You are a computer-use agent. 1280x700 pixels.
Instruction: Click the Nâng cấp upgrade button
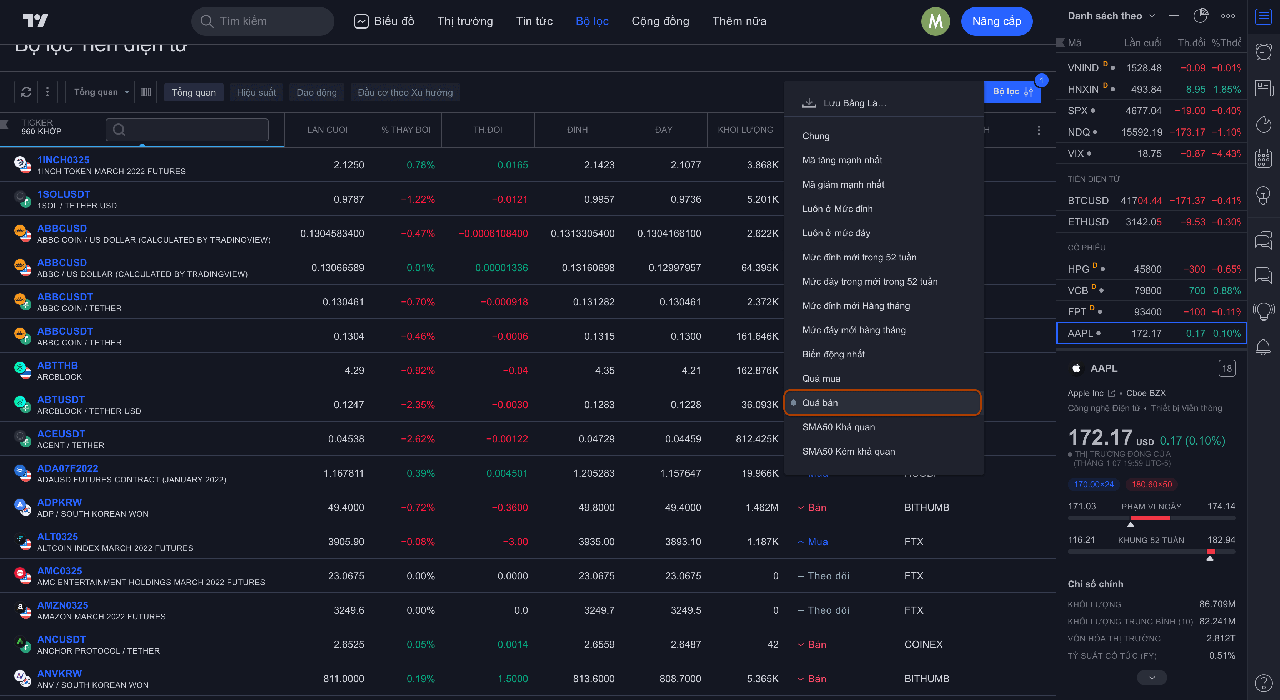pyautogui.click(x=996, y=21)
